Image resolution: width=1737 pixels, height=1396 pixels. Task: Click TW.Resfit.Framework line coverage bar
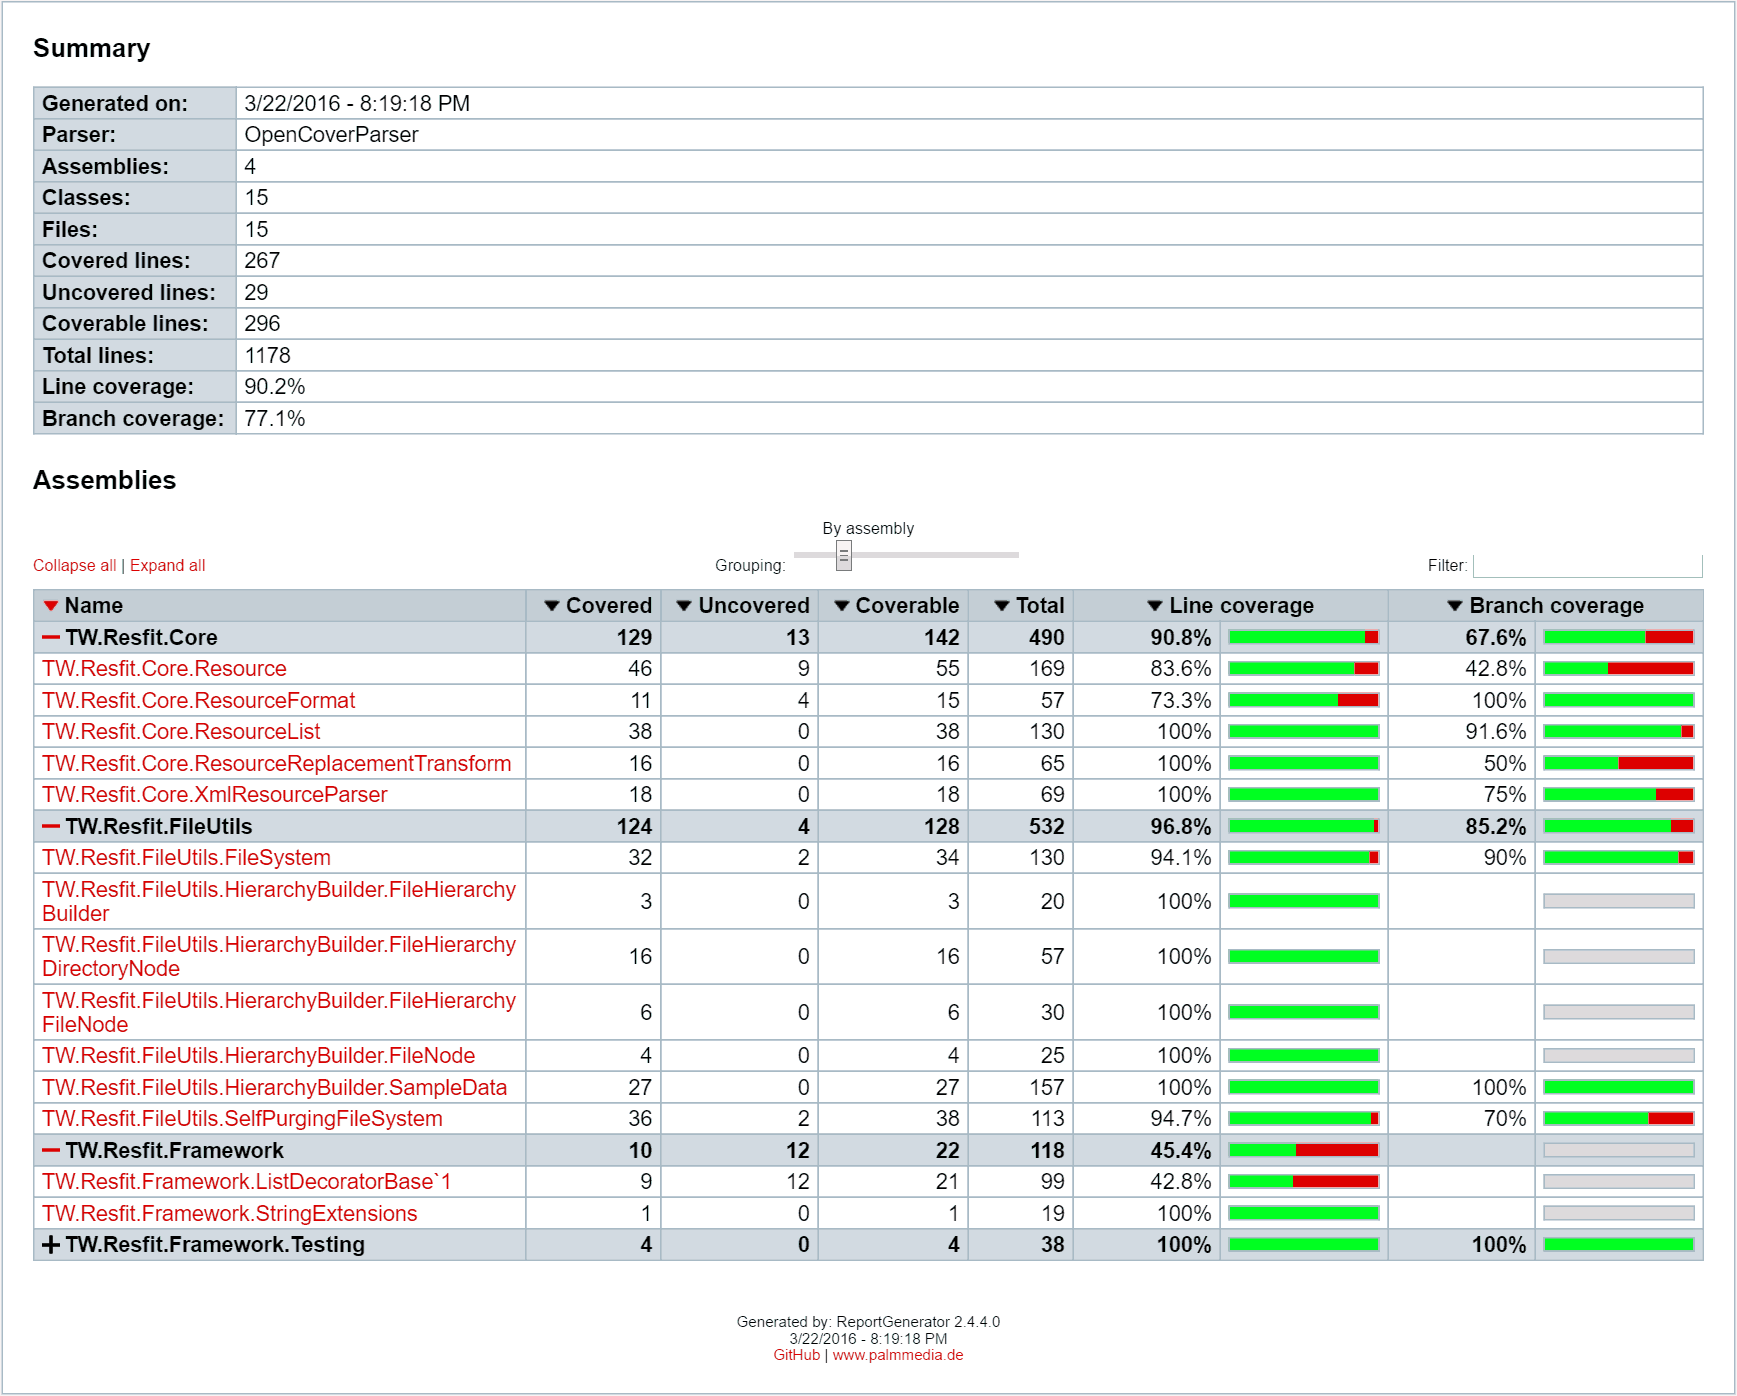coord(1304,1151)
